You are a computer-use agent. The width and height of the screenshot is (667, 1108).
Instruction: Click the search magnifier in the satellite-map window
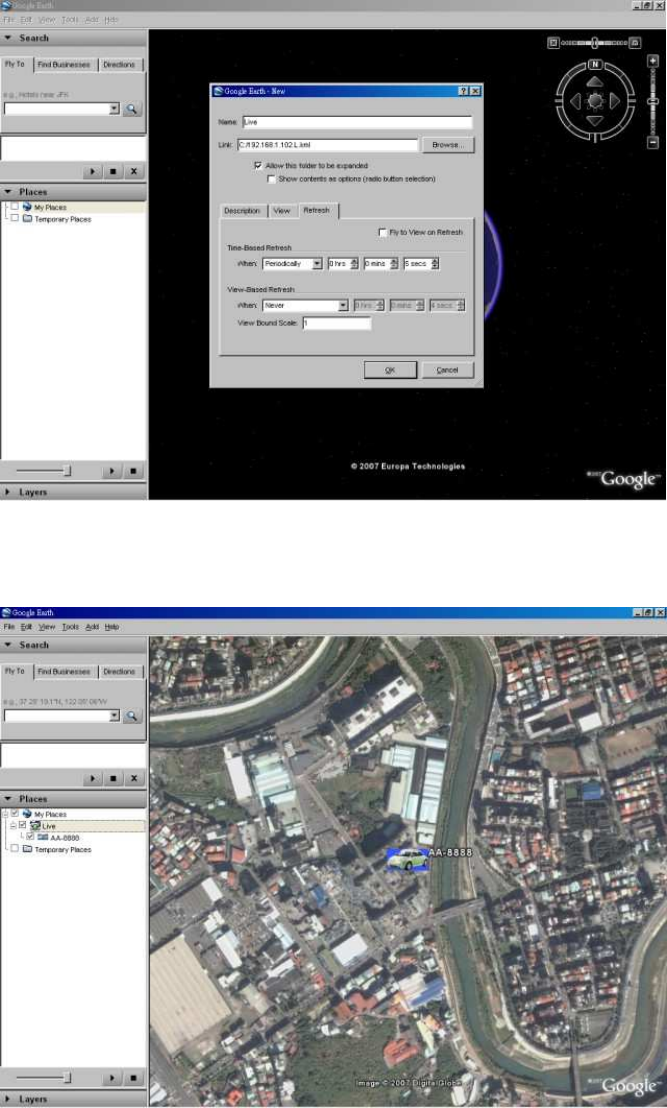point(131,716)
